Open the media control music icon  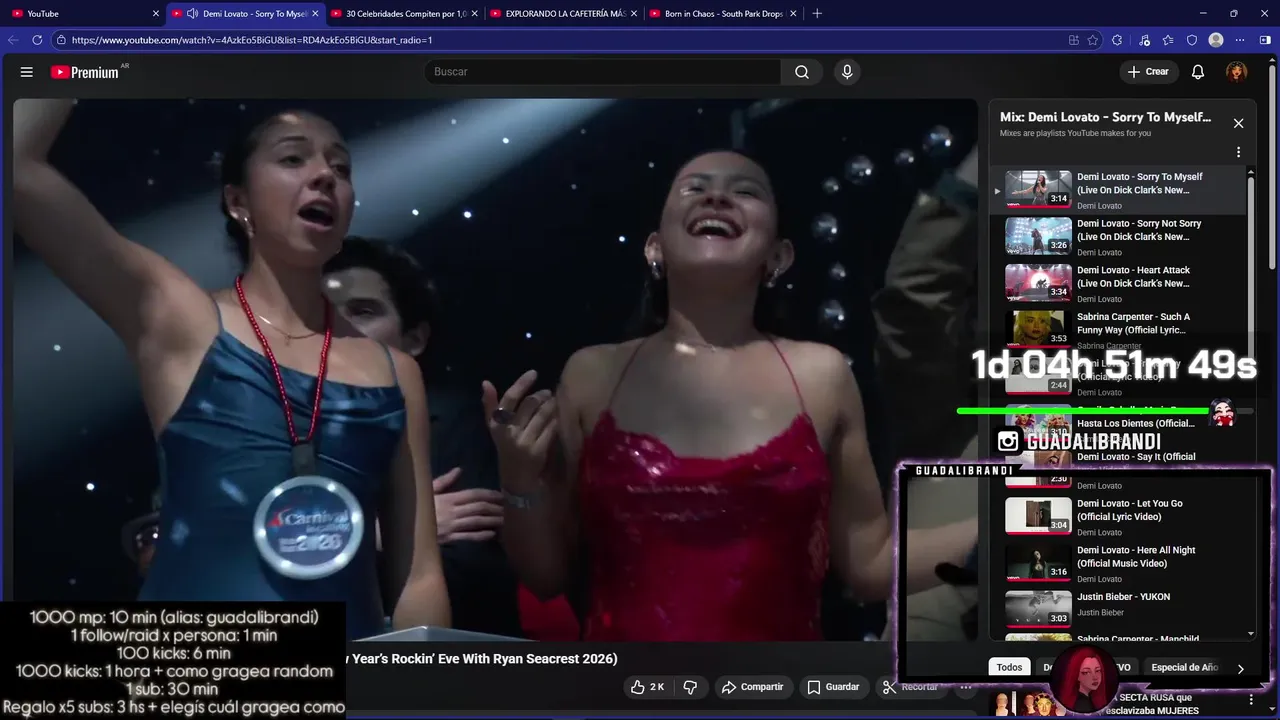[x=1143, y=40]
